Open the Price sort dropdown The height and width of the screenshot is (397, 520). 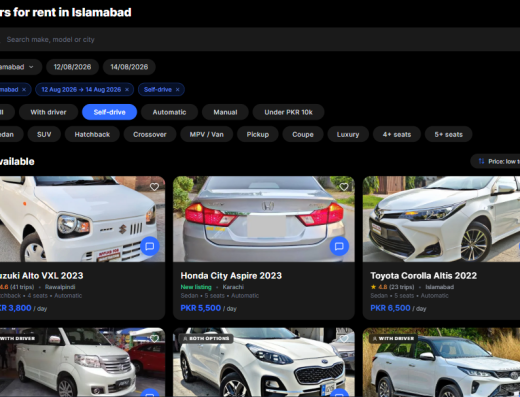pos(496,161)
